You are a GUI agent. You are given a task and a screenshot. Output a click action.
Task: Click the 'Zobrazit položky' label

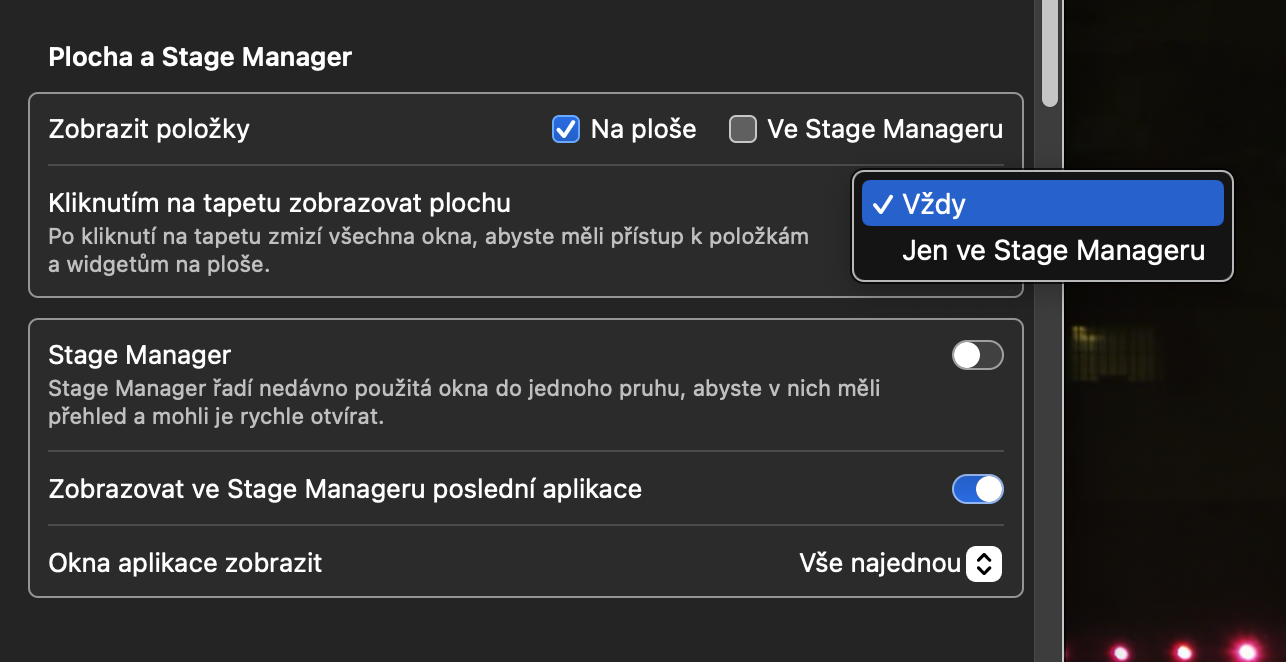[x=149, y=129]
